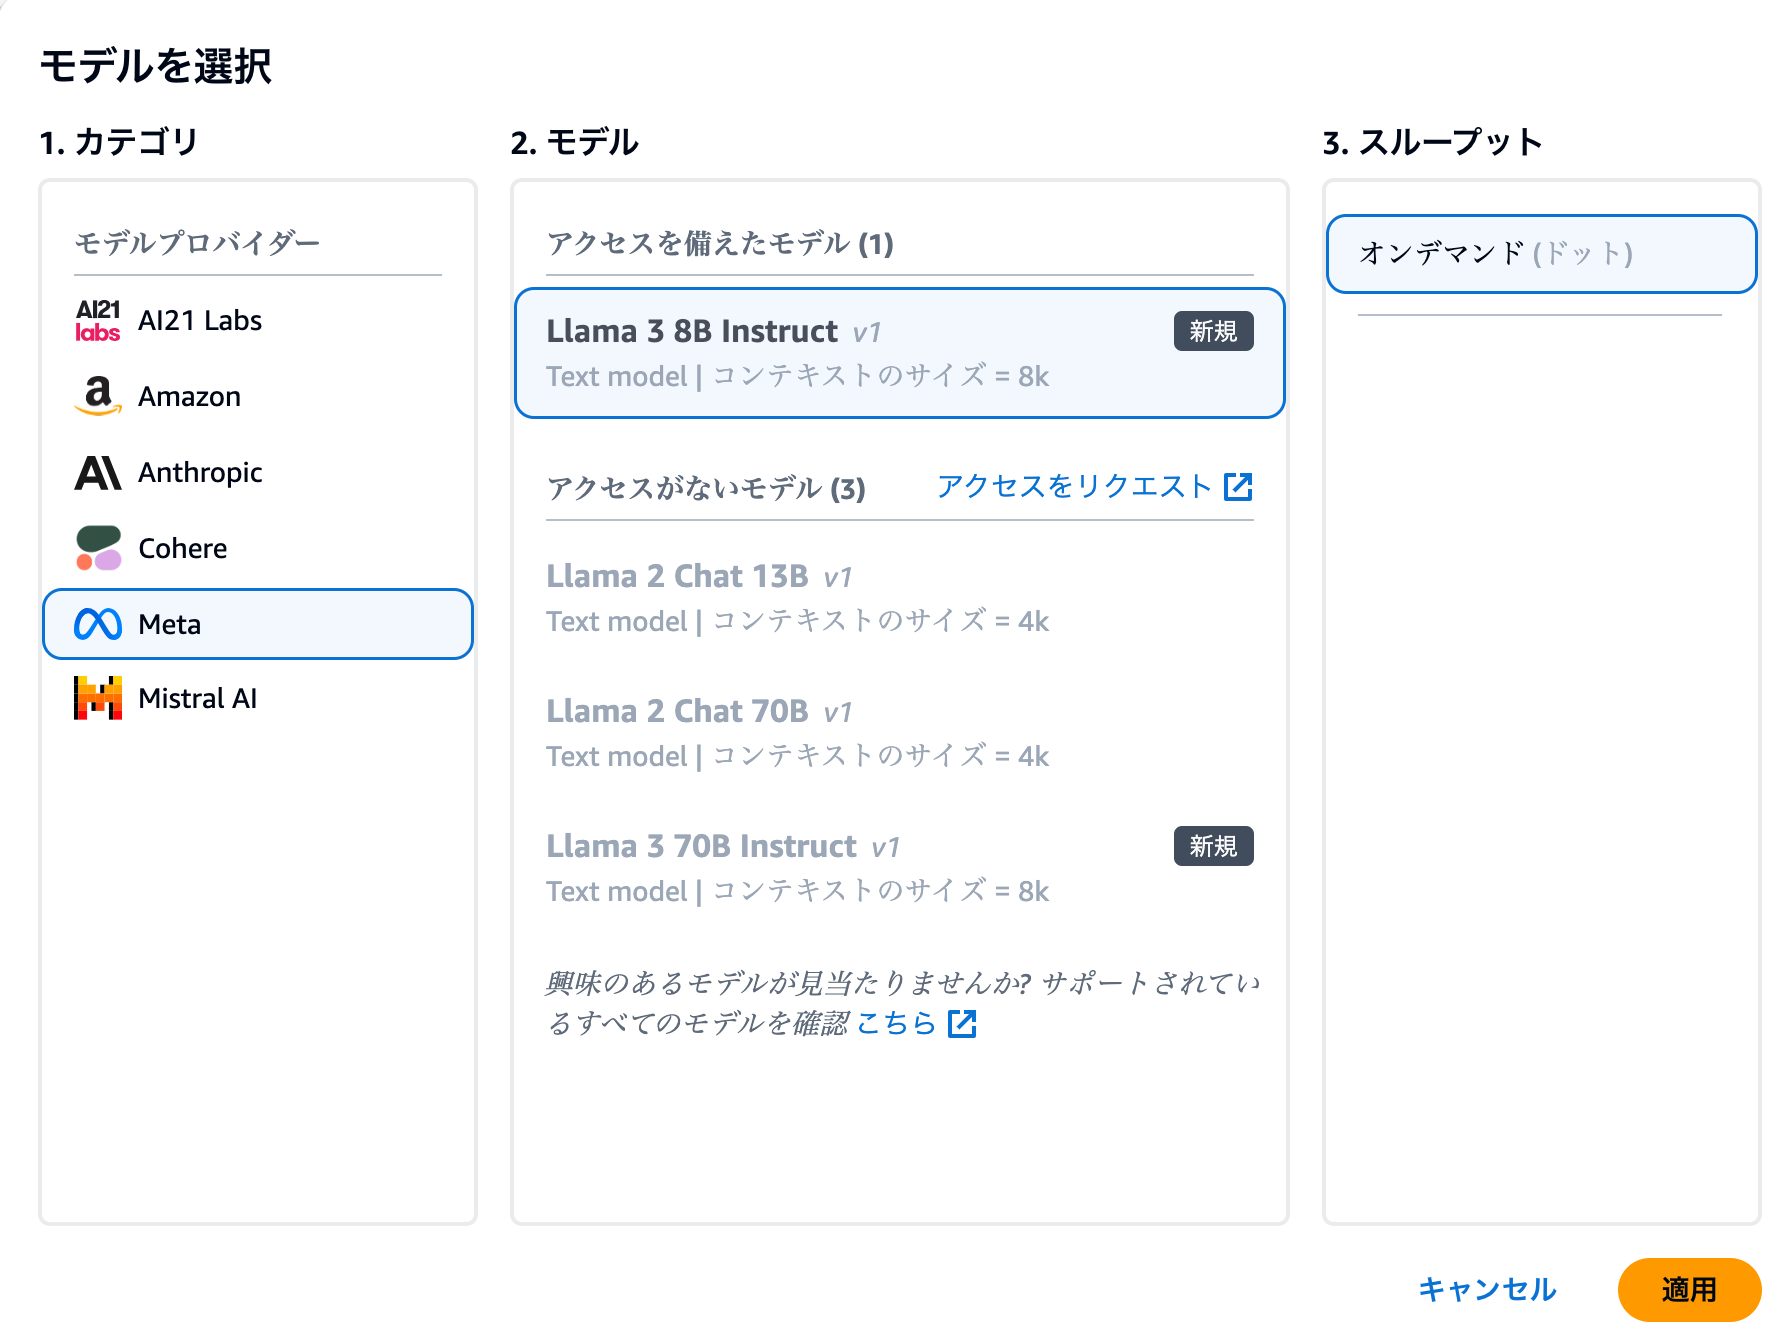Click 新規 badge on Llama 3 70B Instruct
The width and height of the screenshot is (1792, 1334).
pos(1213,846)
